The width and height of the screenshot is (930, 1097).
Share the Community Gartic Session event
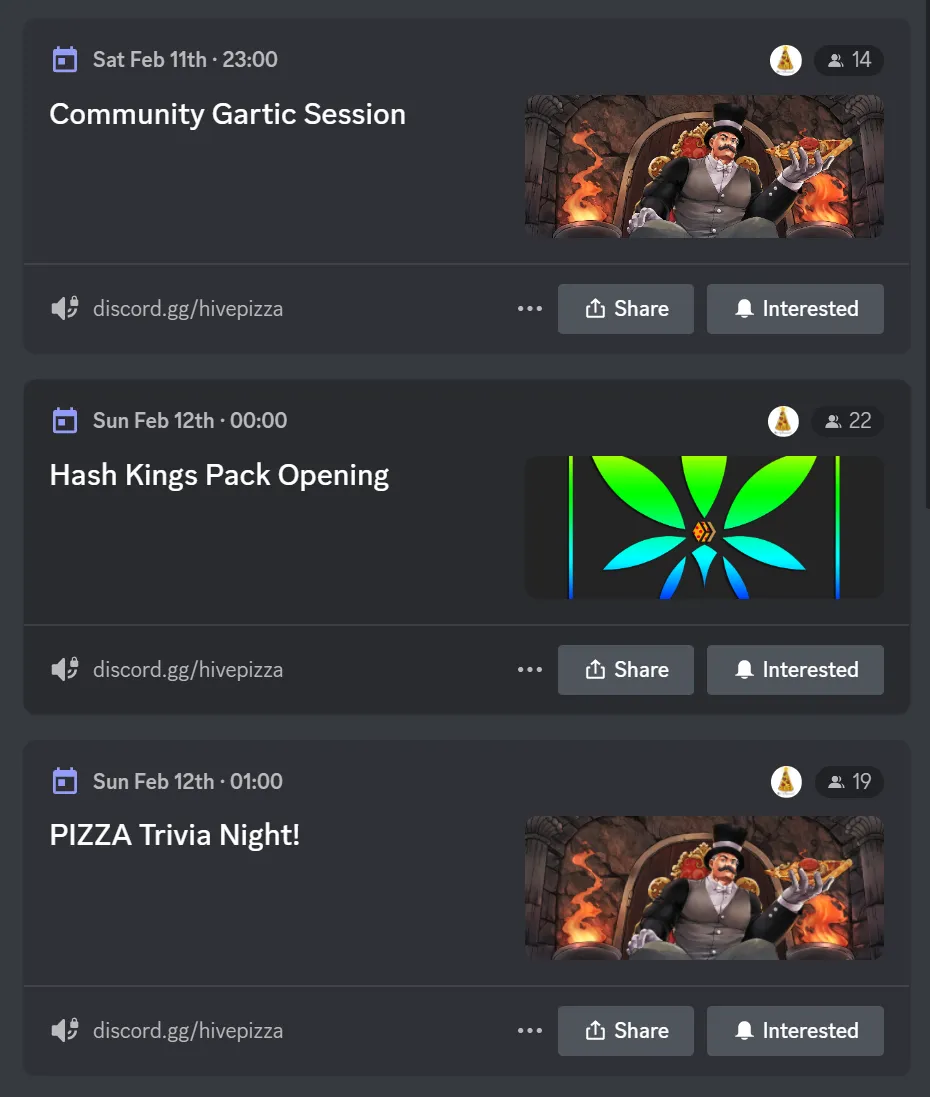626,309
